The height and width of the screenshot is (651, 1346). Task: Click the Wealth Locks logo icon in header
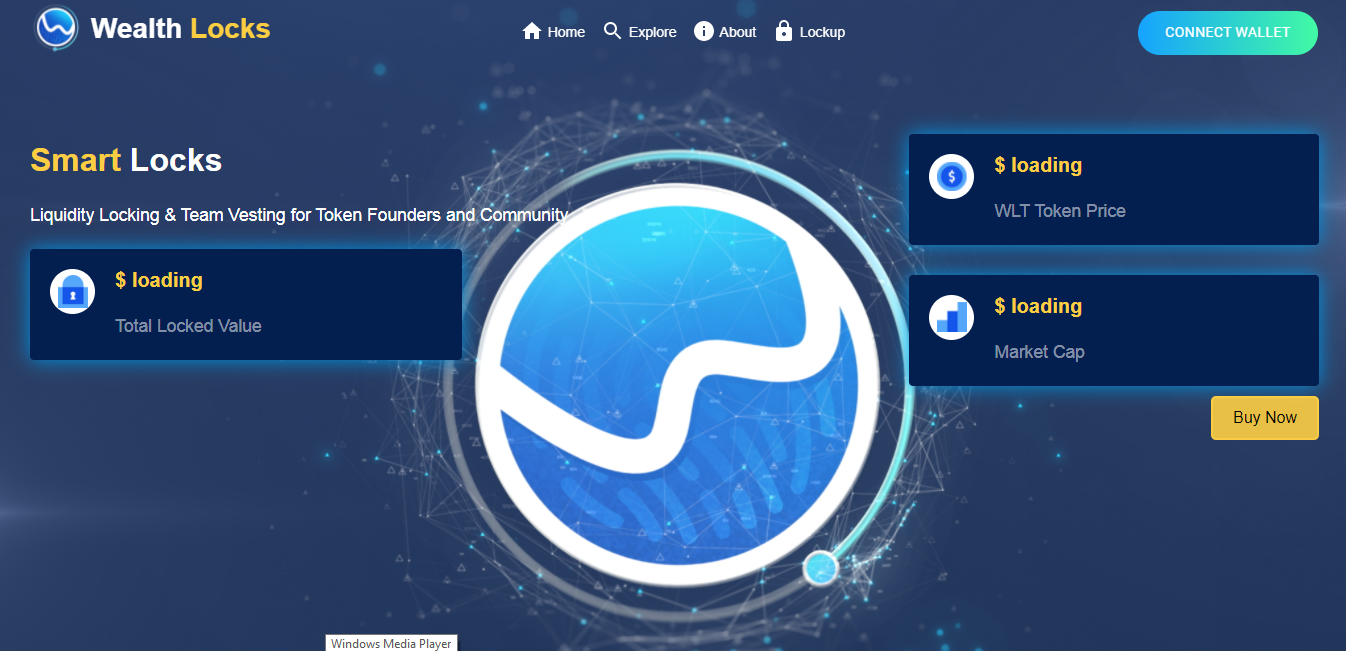pos(57,28)
